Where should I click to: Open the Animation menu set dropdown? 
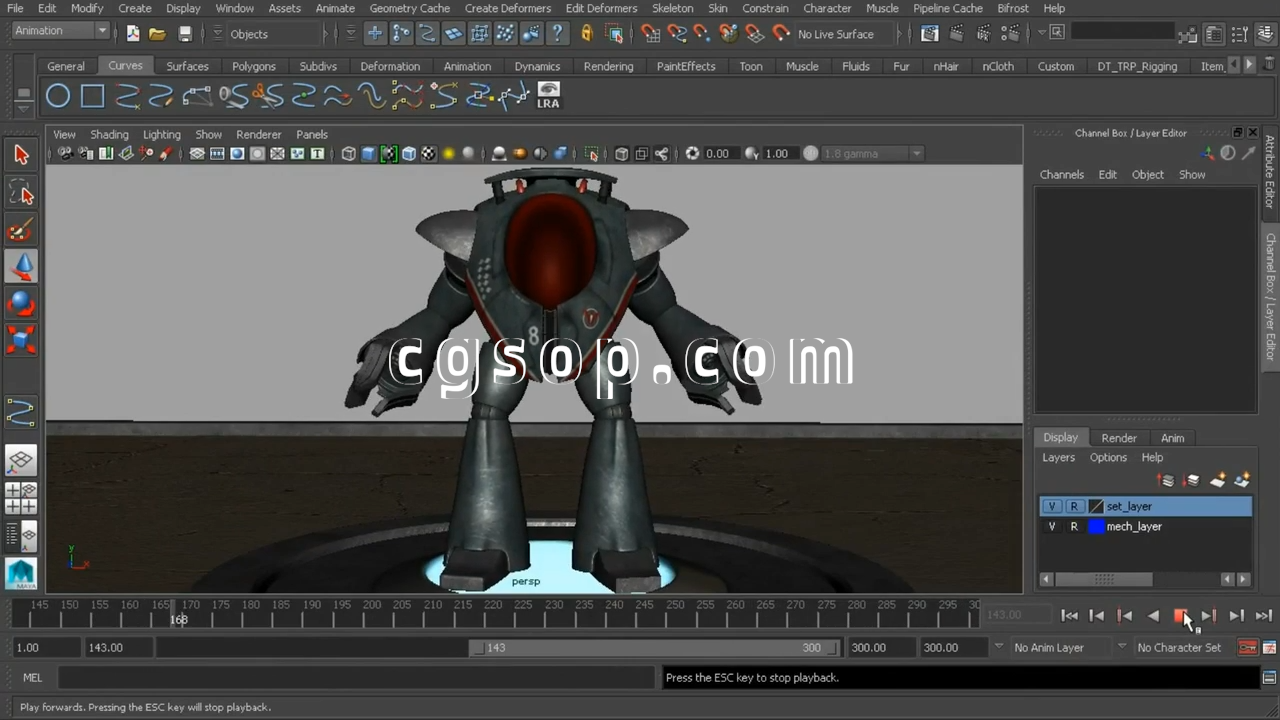(101, 31)
